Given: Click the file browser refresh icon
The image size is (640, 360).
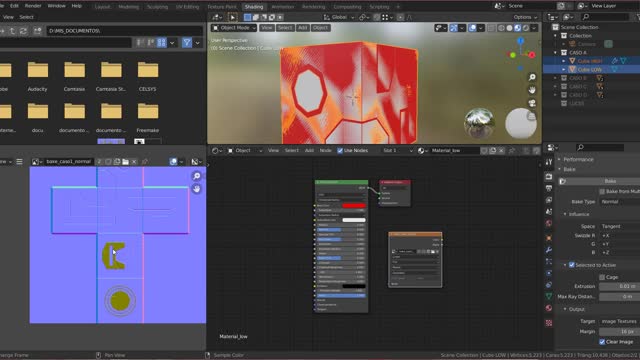Looking at the screenshot, I should coord(24,31).
